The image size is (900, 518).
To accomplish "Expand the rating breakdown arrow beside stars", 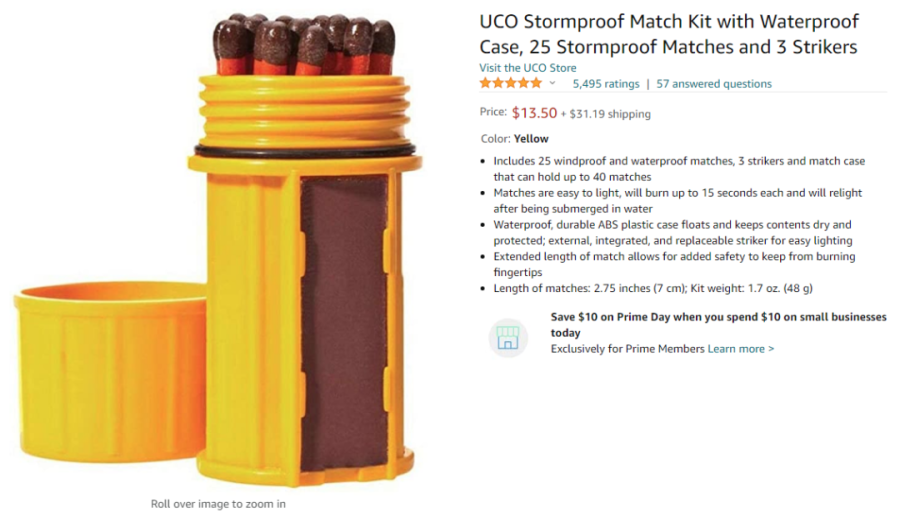I will pos(552,84).
